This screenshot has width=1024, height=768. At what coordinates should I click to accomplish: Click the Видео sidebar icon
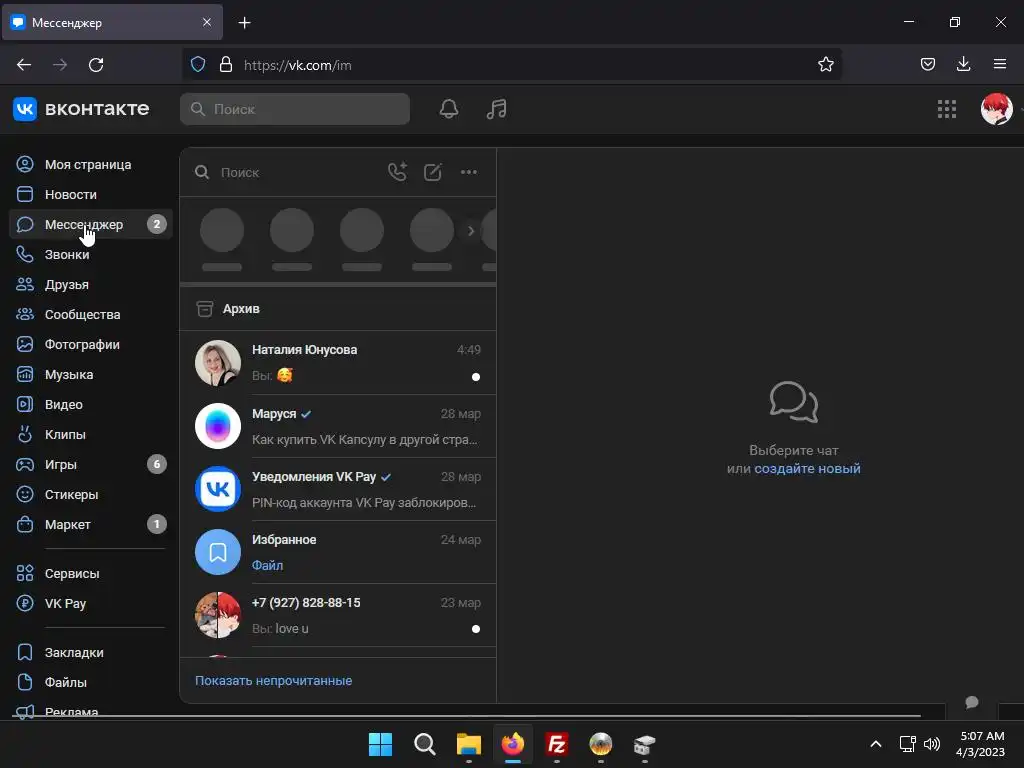pyautogui.click(x=25, y=404)
